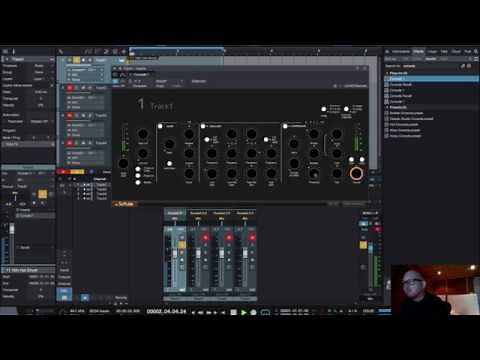This screenshot has width=480, height=360.
Task: Click the red Mute on the second mixer channel
Action: 205,238
